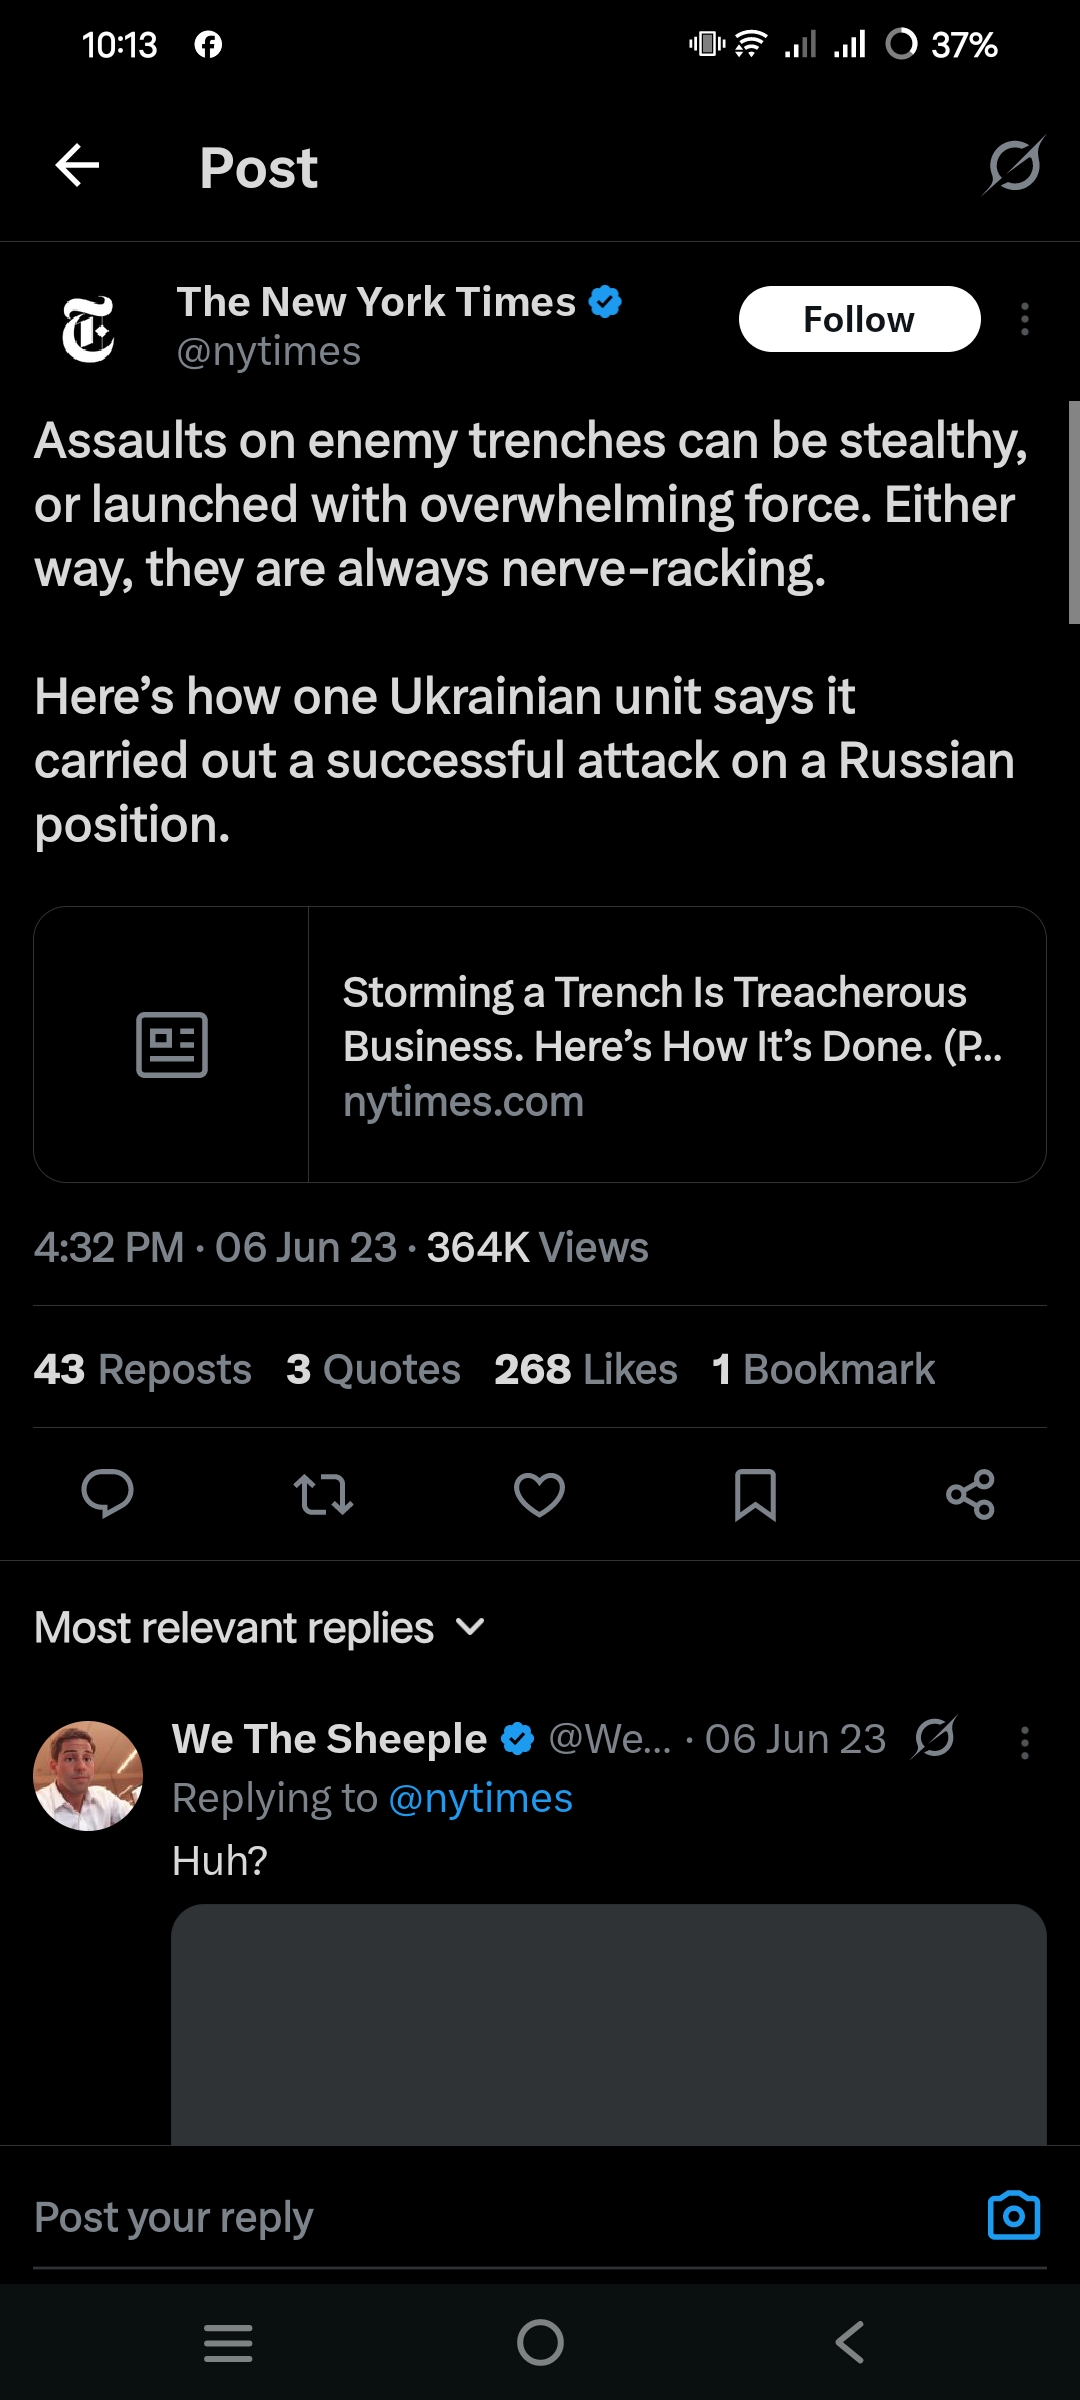The height and width of the screenshot is (2400, 1080).
Task: Open the Storming a Trench article card
Action: [x=540, y=1045]
